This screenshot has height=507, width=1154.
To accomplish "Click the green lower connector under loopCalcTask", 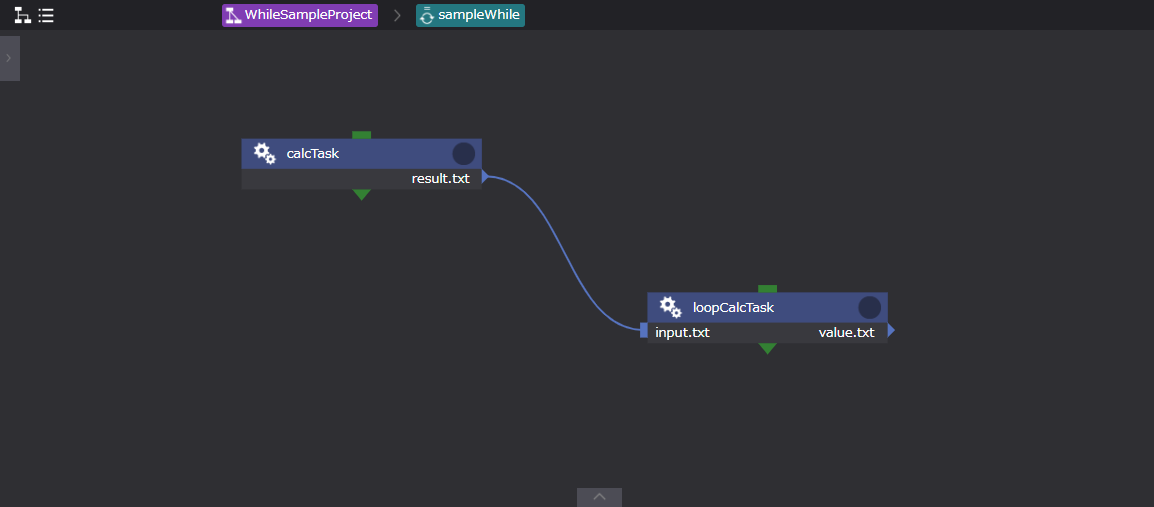I will 767,349.
